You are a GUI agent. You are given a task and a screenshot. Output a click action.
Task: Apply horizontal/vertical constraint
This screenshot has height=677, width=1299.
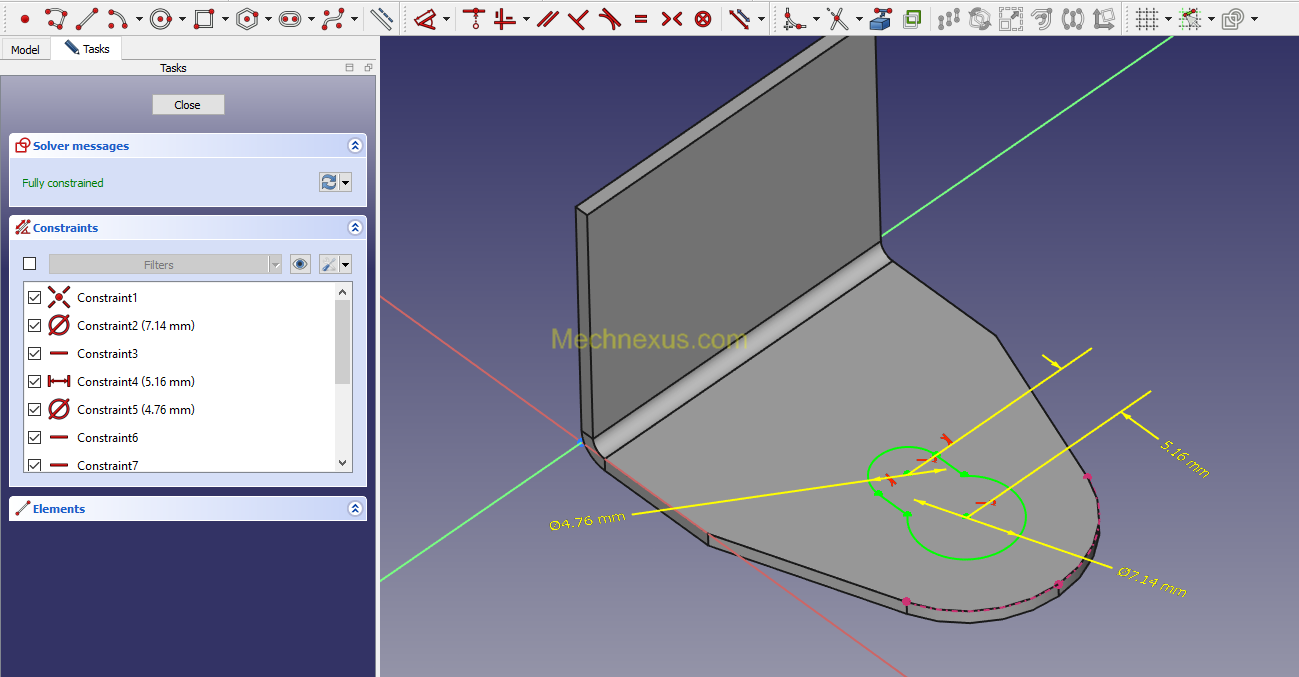tap(506, 18)
